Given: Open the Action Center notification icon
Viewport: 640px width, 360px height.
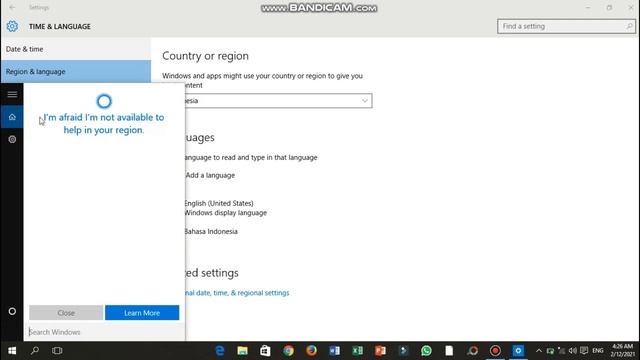Looking at the screenshot, I should 584,351.
